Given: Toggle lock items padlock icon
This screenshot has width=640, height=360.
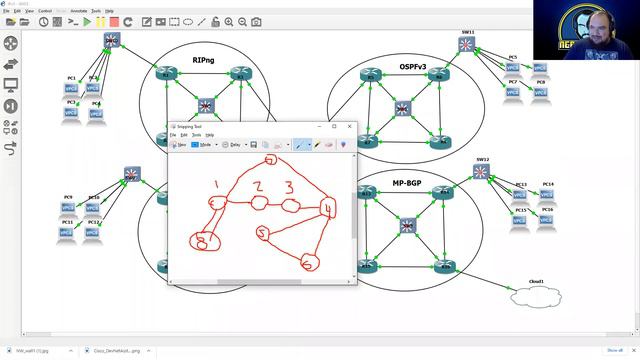Looking at the screenshot, I should pyautogui.click(x=215, y=22).
